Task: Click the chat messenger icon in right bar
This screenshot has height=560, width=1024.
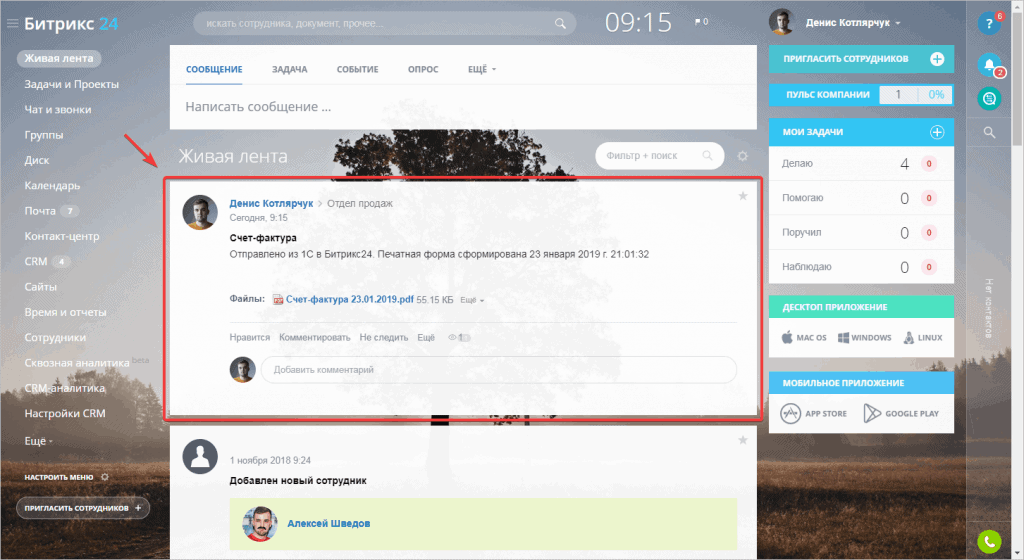Action: pos(989,99)
